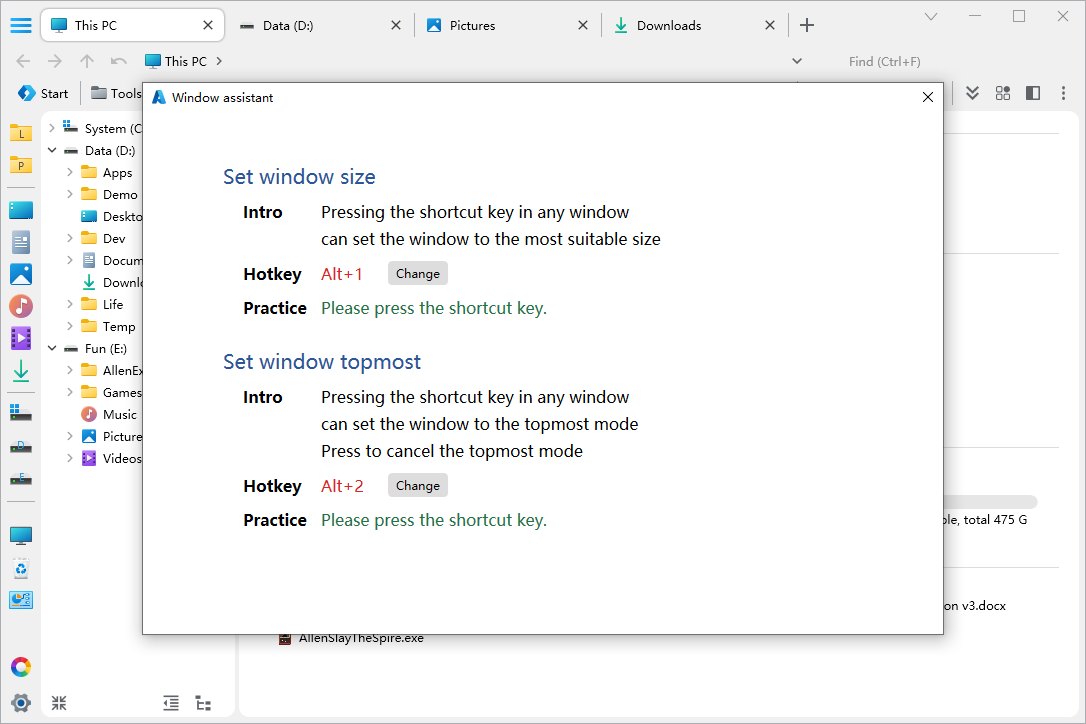Click the colorful theme wheel icon
Image resolution: width=1086 pixels, height=724 pixels.
pos(20,667)
